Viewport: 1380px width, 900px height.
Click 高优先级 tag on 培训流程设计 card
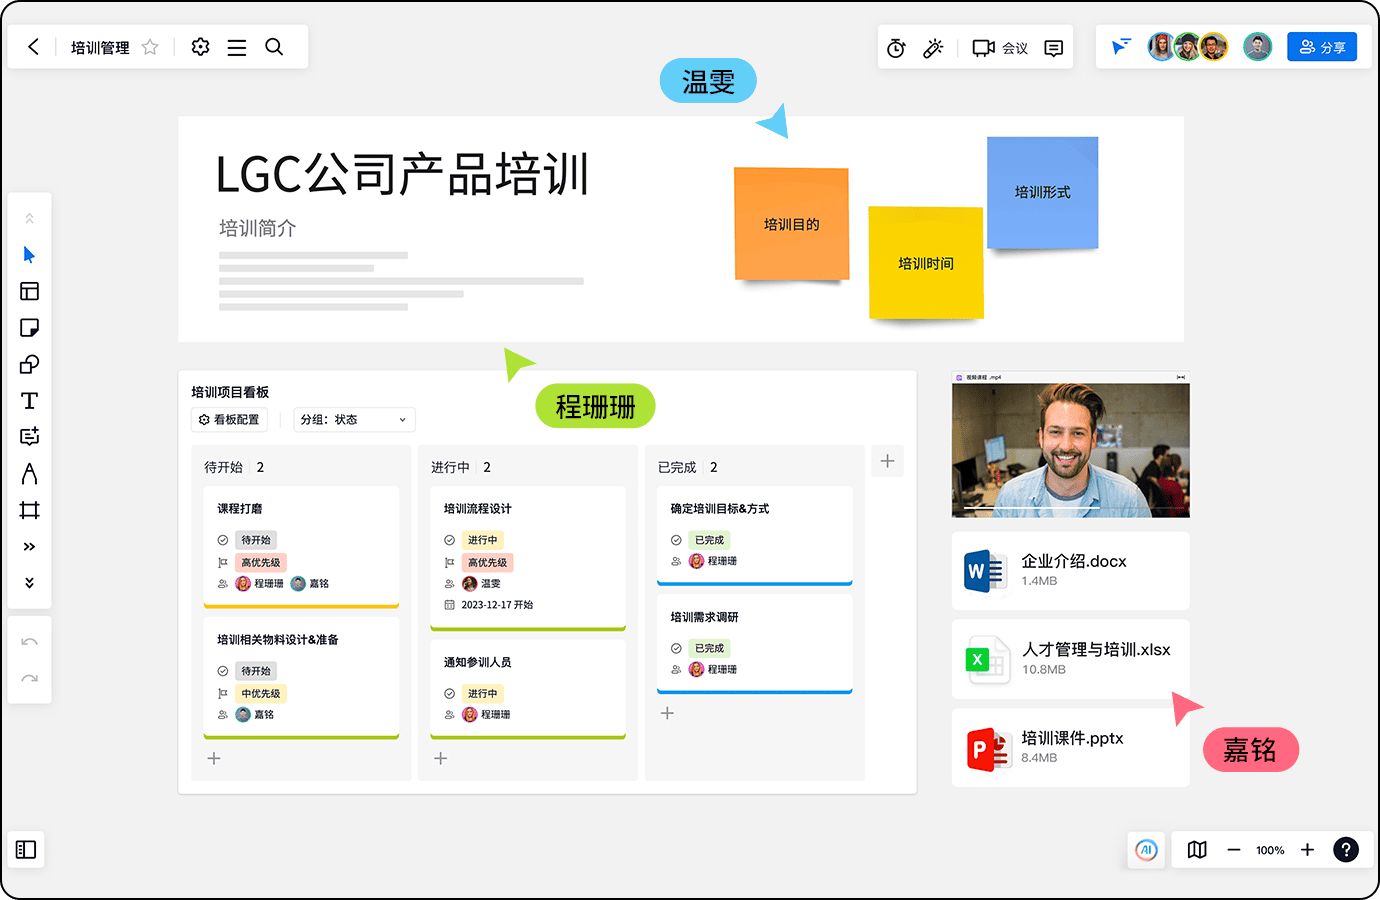pos(487,563)
